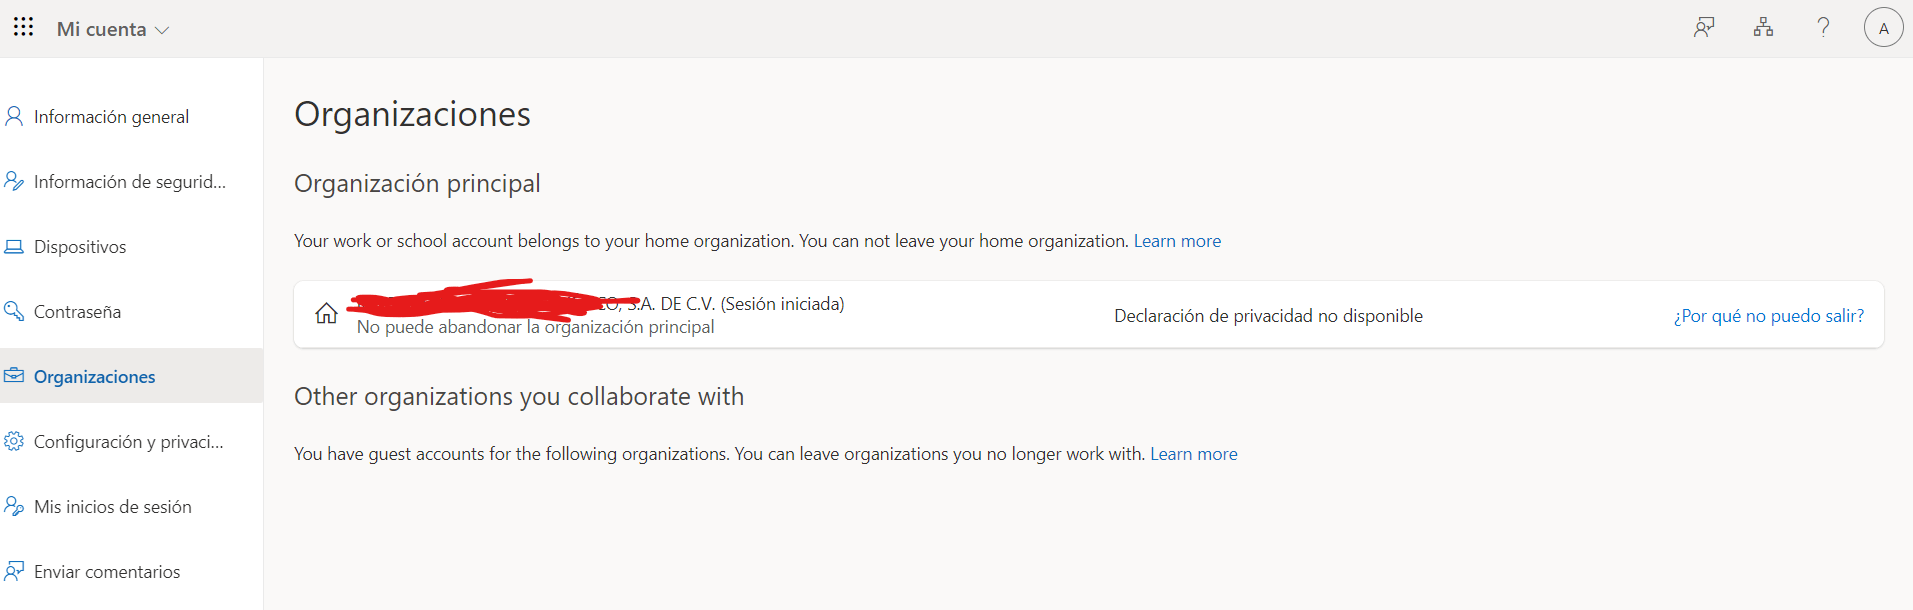Go to Información general
Viewport: 1913px width, 610px height.
[x=111, y=117]
